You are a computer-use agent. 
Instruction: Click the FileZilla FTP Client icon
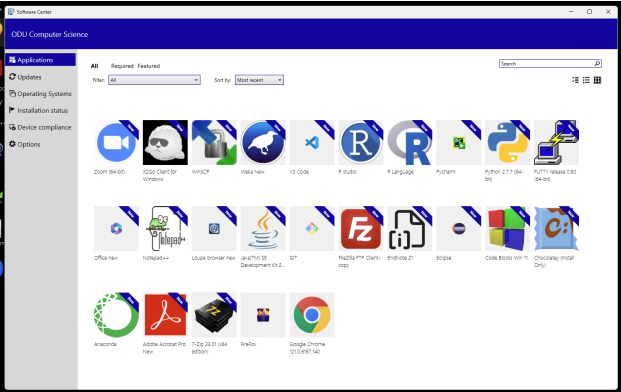pos(361,228)
